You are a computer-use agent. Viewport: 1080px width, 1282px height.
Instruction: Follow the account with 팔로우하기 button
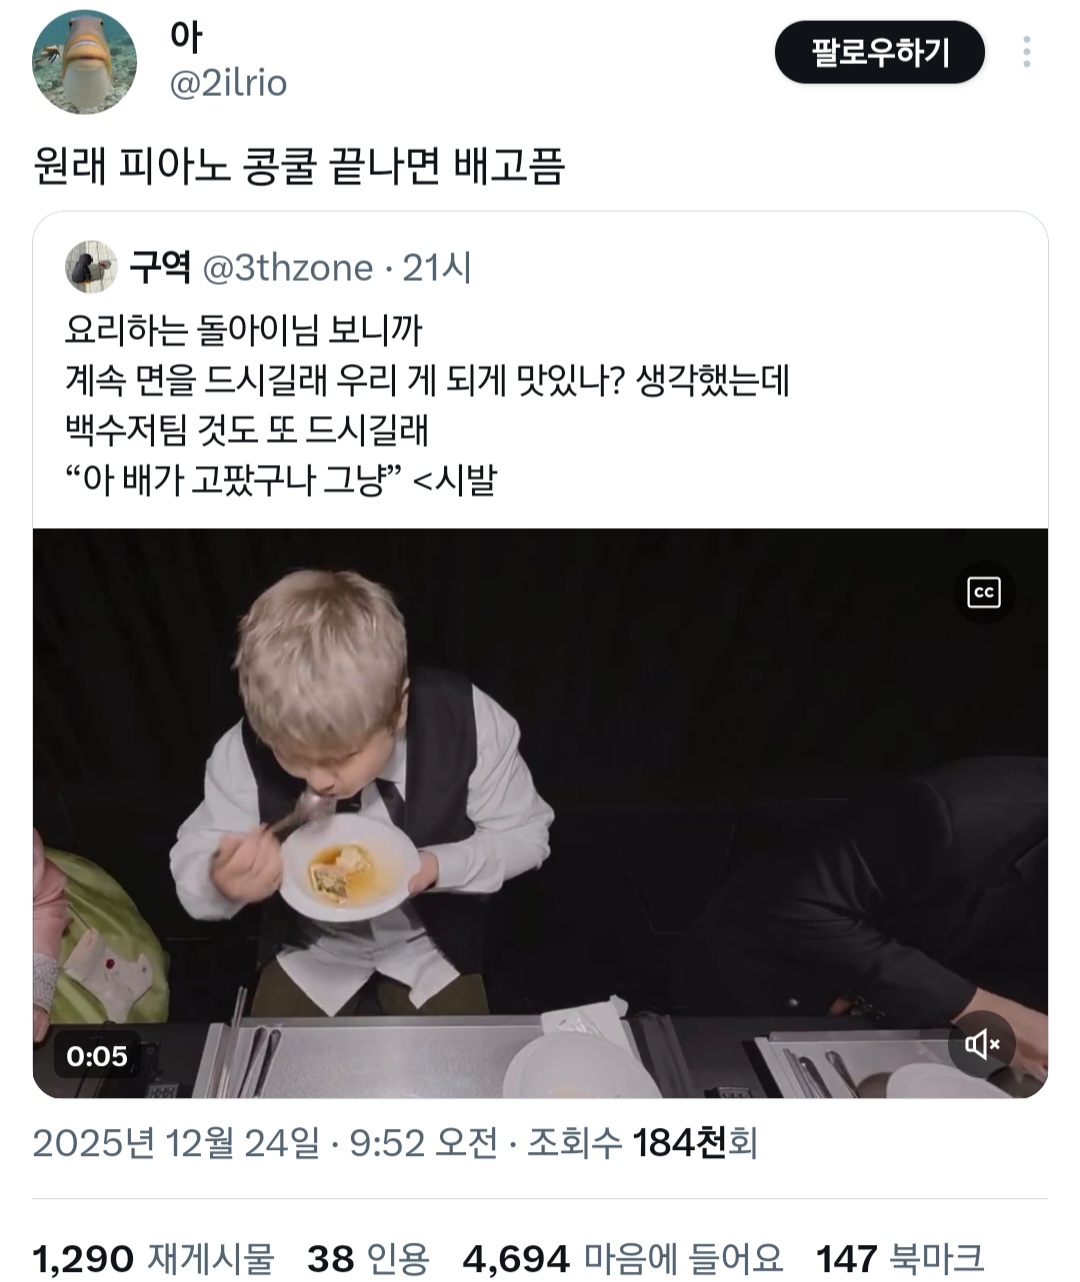pyautogui.click(x=880, y=52)
